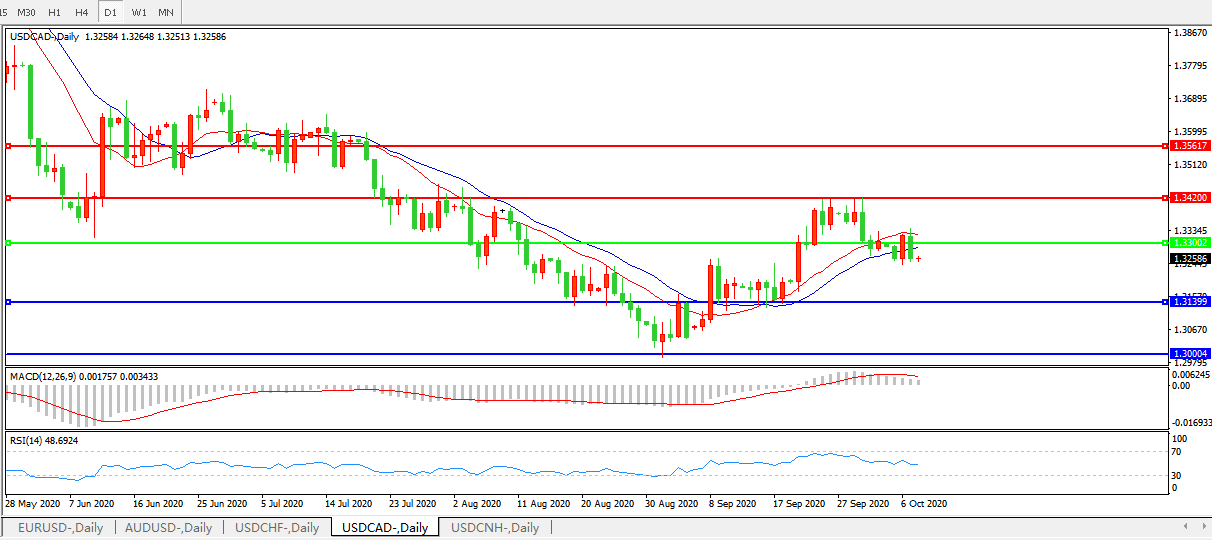
Task: Click the 1.34200 resistance price label
Action: click(1190, 198)
